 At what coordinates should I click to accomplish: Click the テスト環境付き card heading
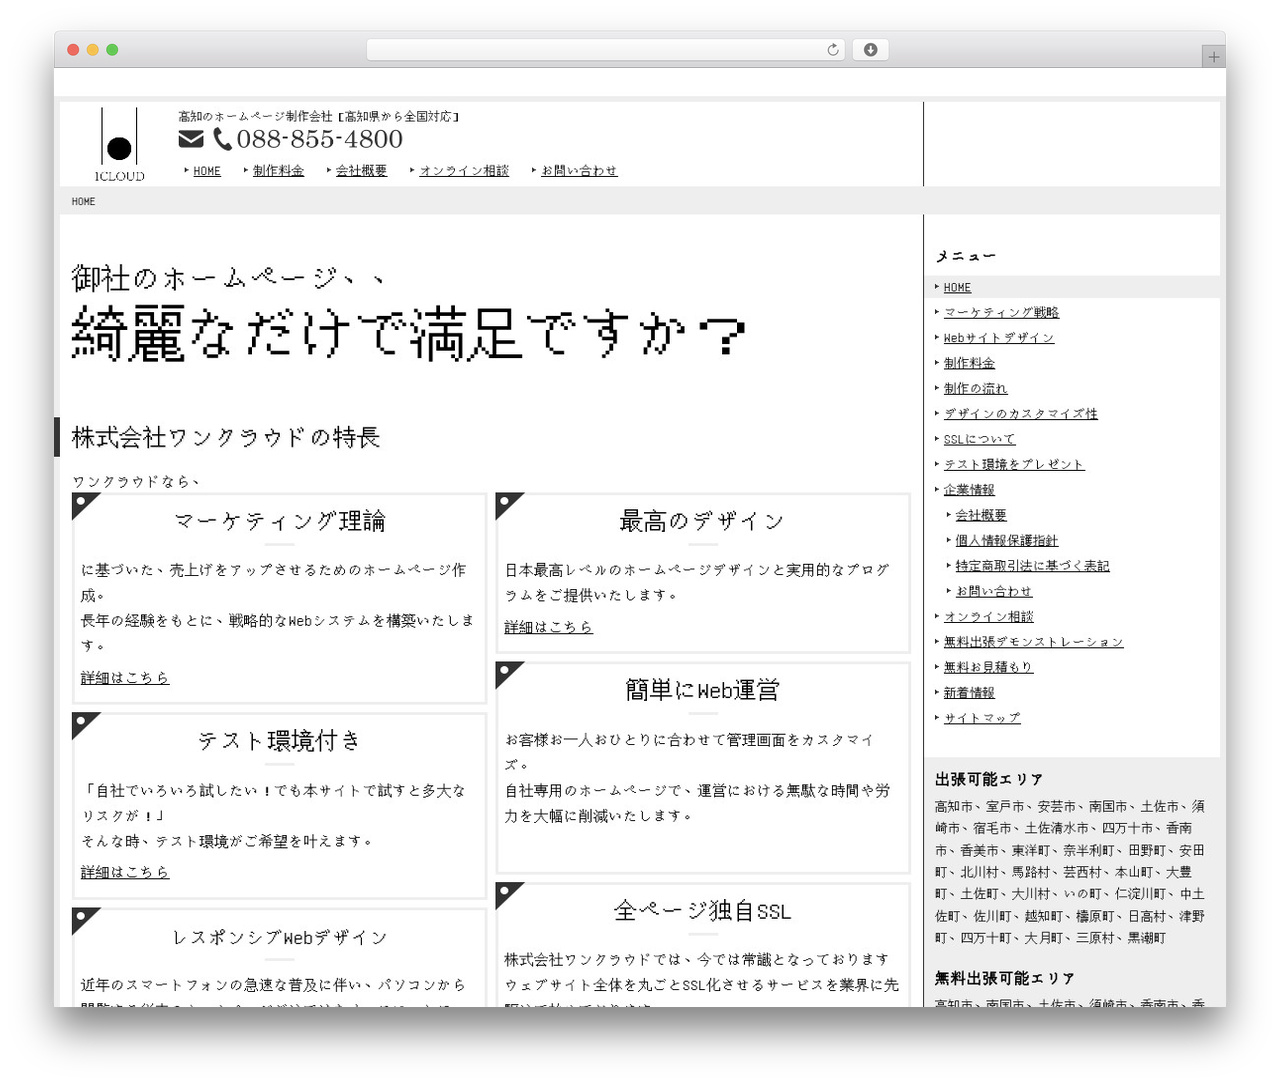(x=279, y=741)
